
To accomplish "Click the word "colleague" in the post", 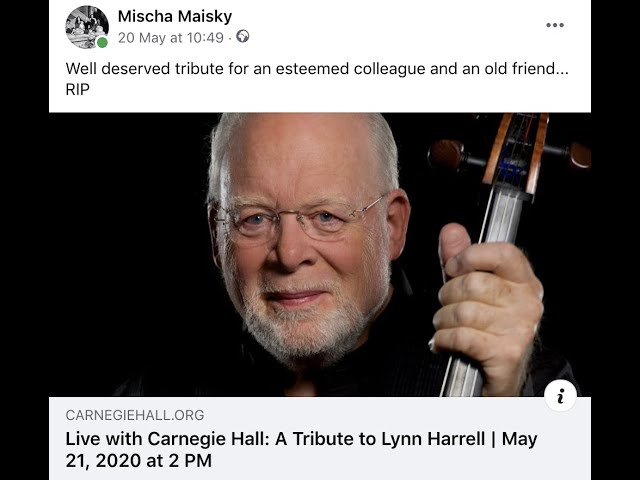I will point(394,69).
